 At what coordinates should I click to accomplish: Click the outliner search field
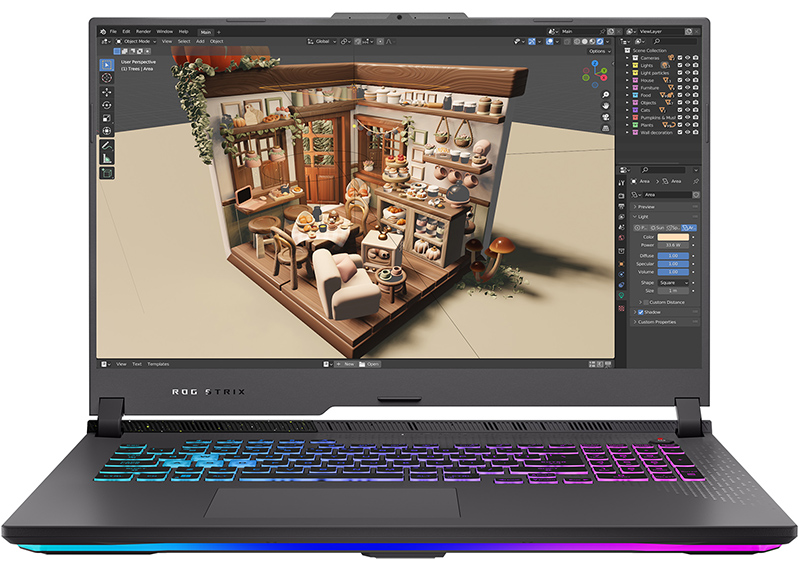pos(674,41)
